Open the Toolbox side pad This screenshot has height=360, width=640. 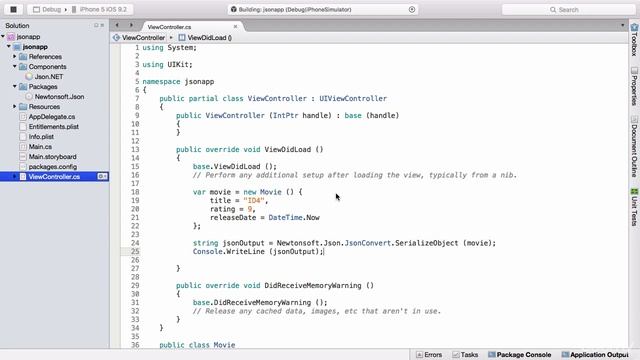pyautogui.click(x=634, y=40)
